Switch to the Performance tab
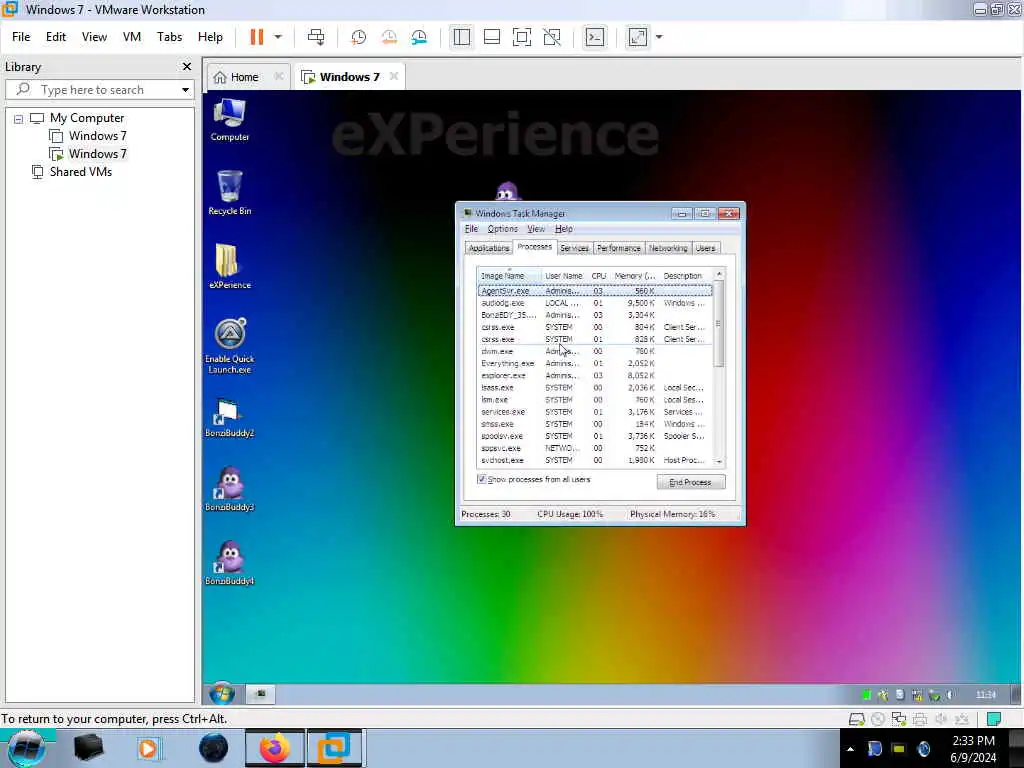The width and height of the screenshot is (1024, 768). (x=618, y=248)
